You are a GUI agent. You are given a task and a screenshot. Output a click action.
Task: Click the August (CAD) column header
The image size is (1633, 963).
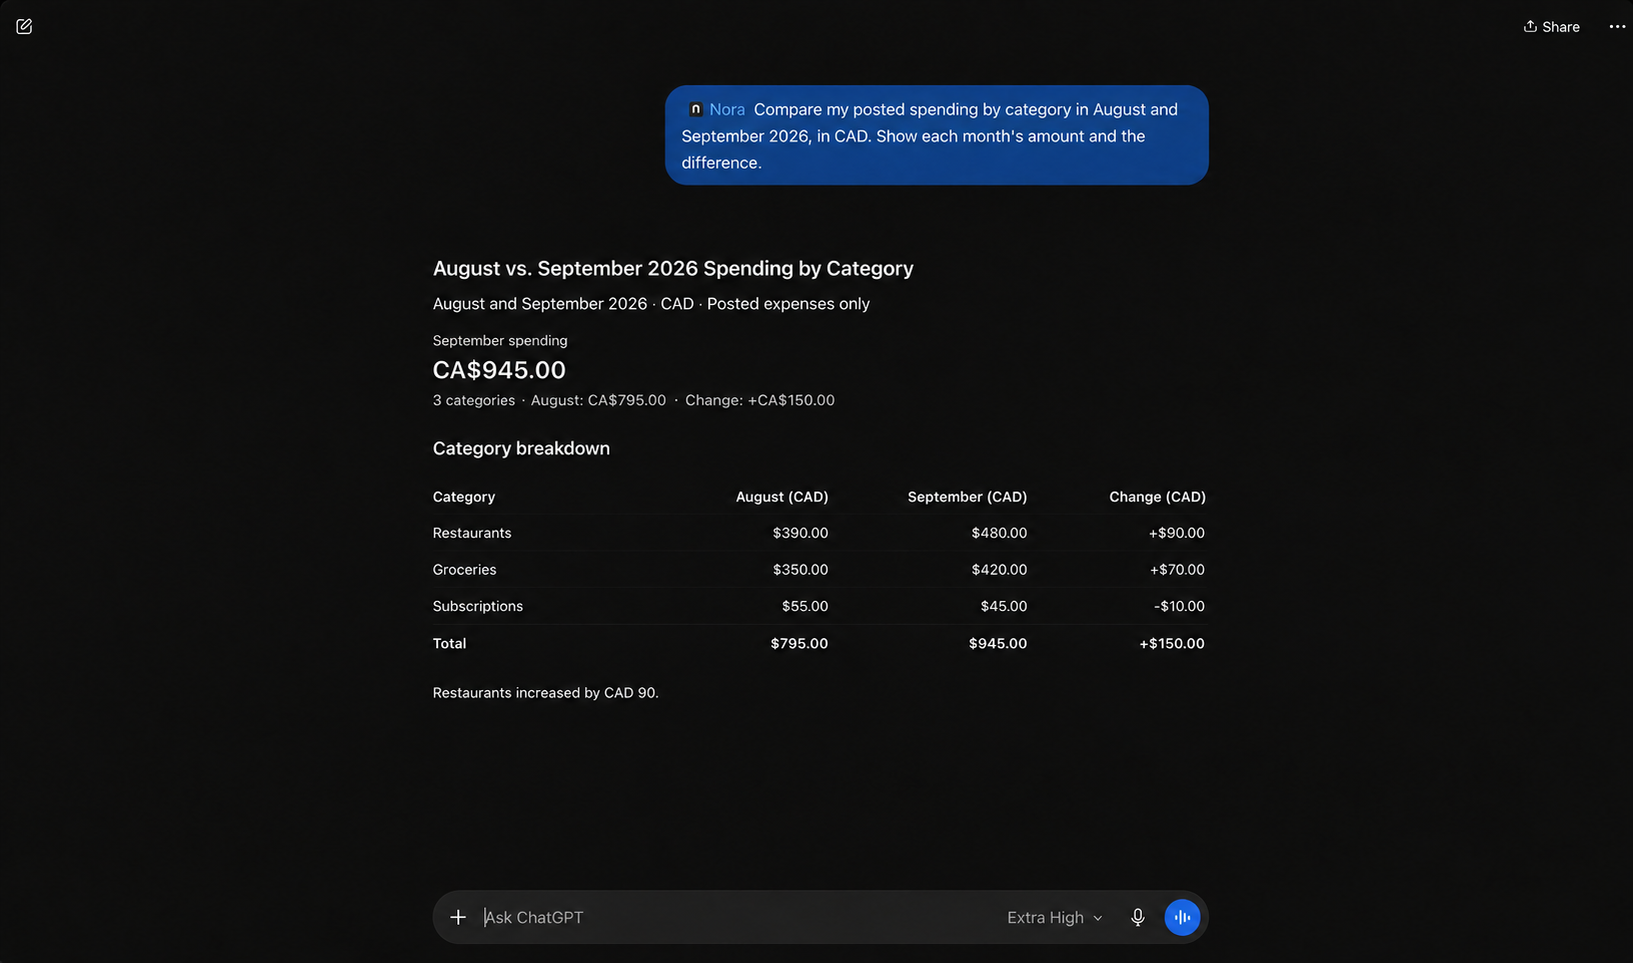point(782,497)
